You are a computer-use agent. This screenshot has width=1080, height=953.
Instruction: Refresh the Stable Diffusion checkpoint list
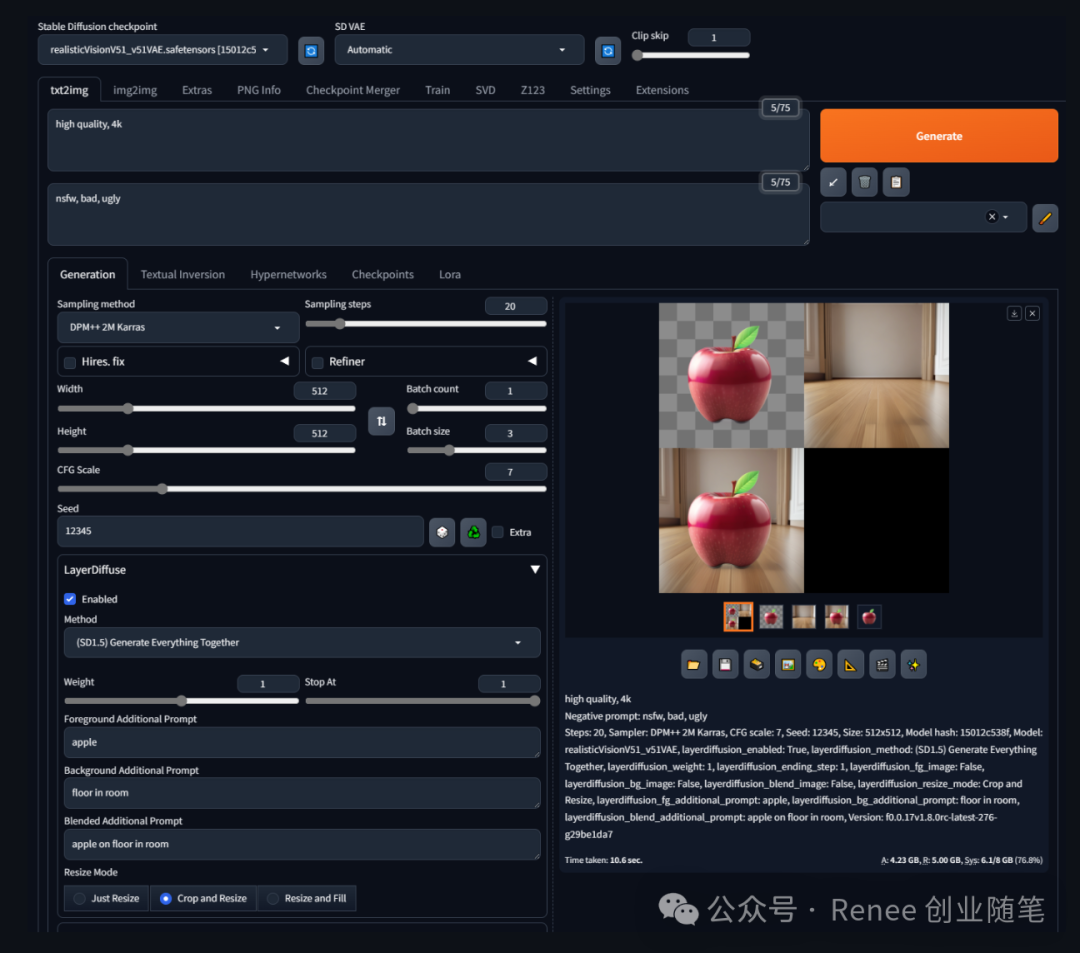(310, 50)
